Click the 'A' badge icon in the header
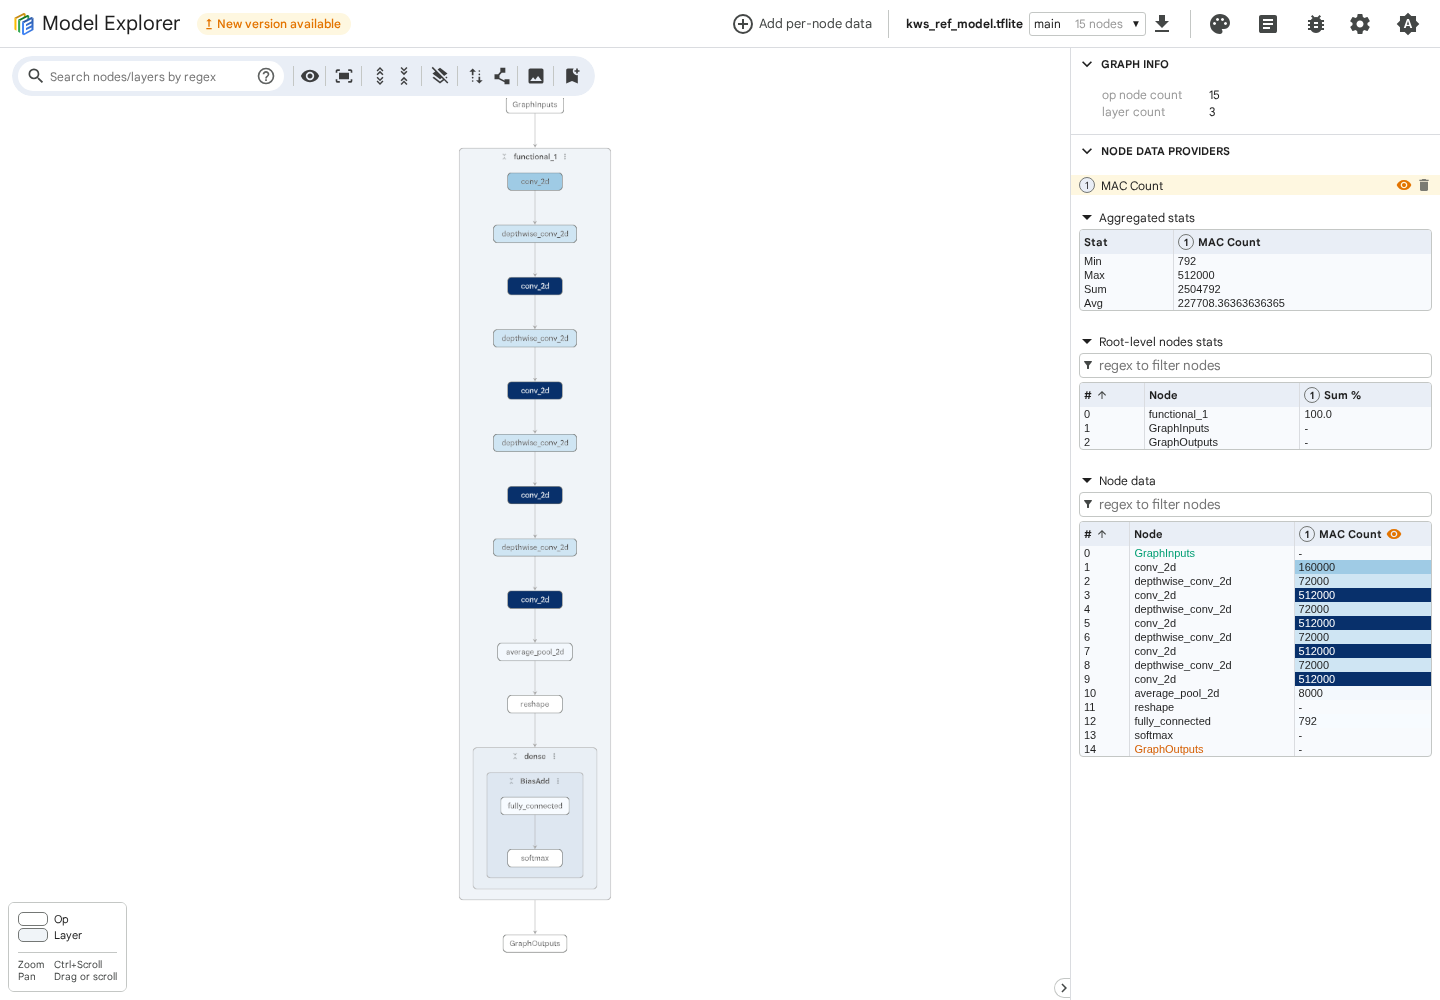This screenshot has height=1000, width=1440. click(x=1408, y=24)
